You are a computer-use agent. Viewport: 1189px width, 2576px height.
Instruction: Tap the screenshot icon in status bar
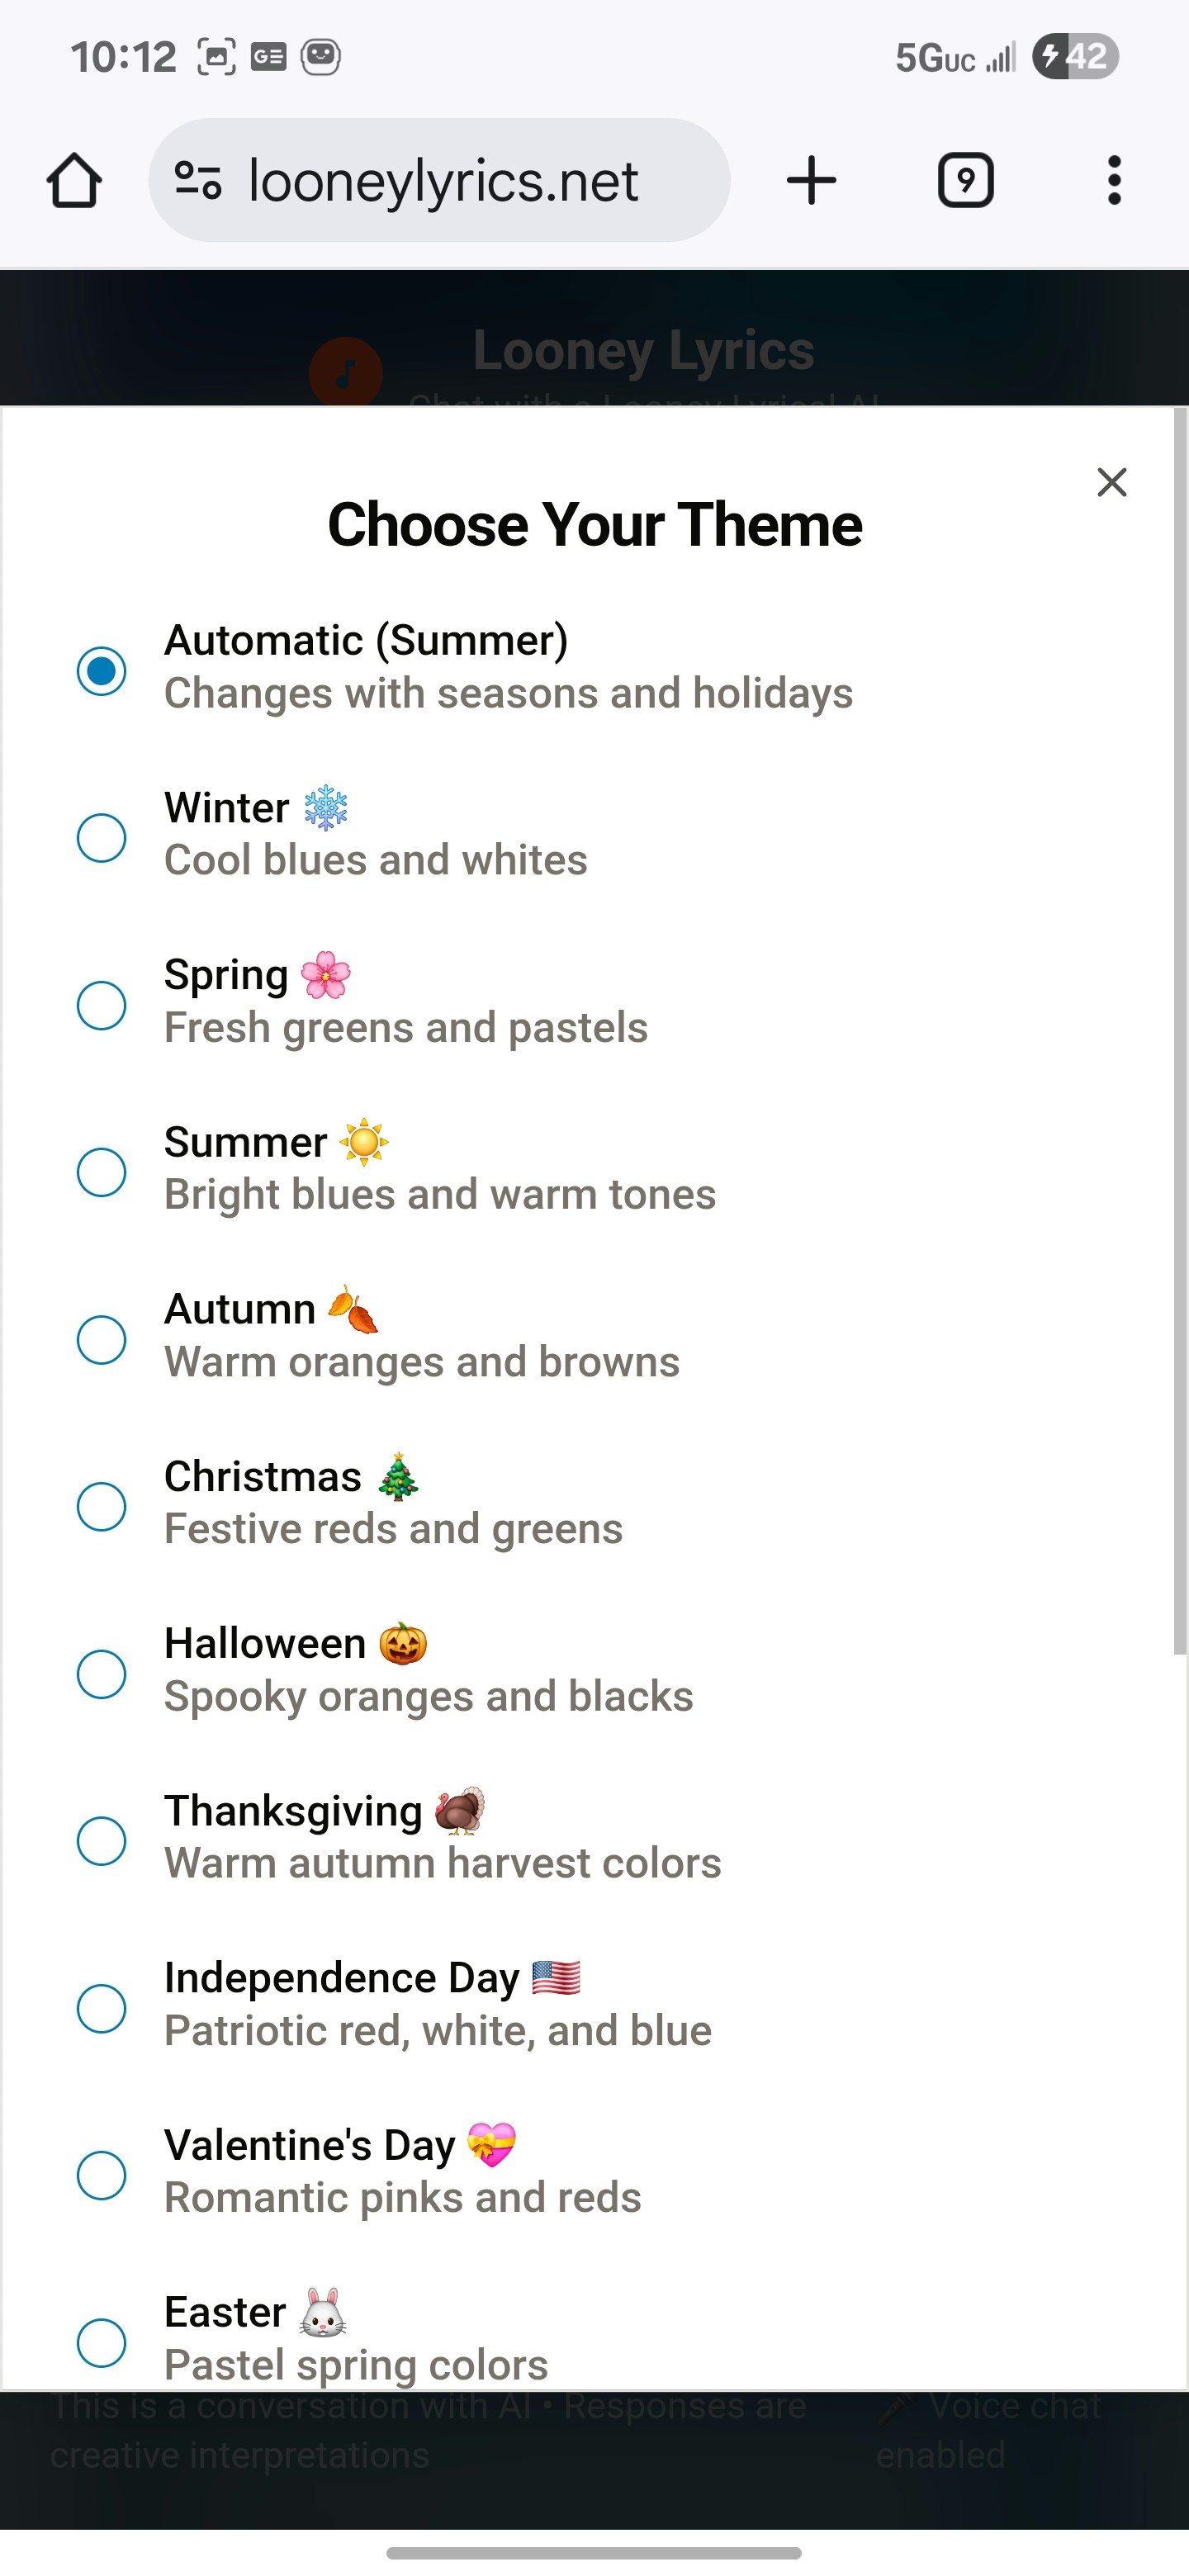point(216,57)
